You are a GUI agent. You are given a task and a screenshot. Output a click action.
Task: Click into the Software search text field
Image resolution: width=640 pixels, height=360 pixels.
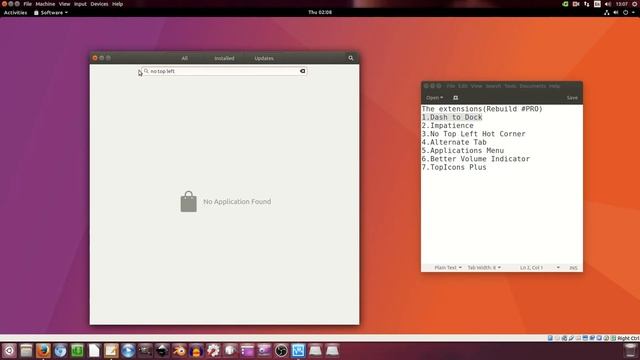tap(224, 71)
